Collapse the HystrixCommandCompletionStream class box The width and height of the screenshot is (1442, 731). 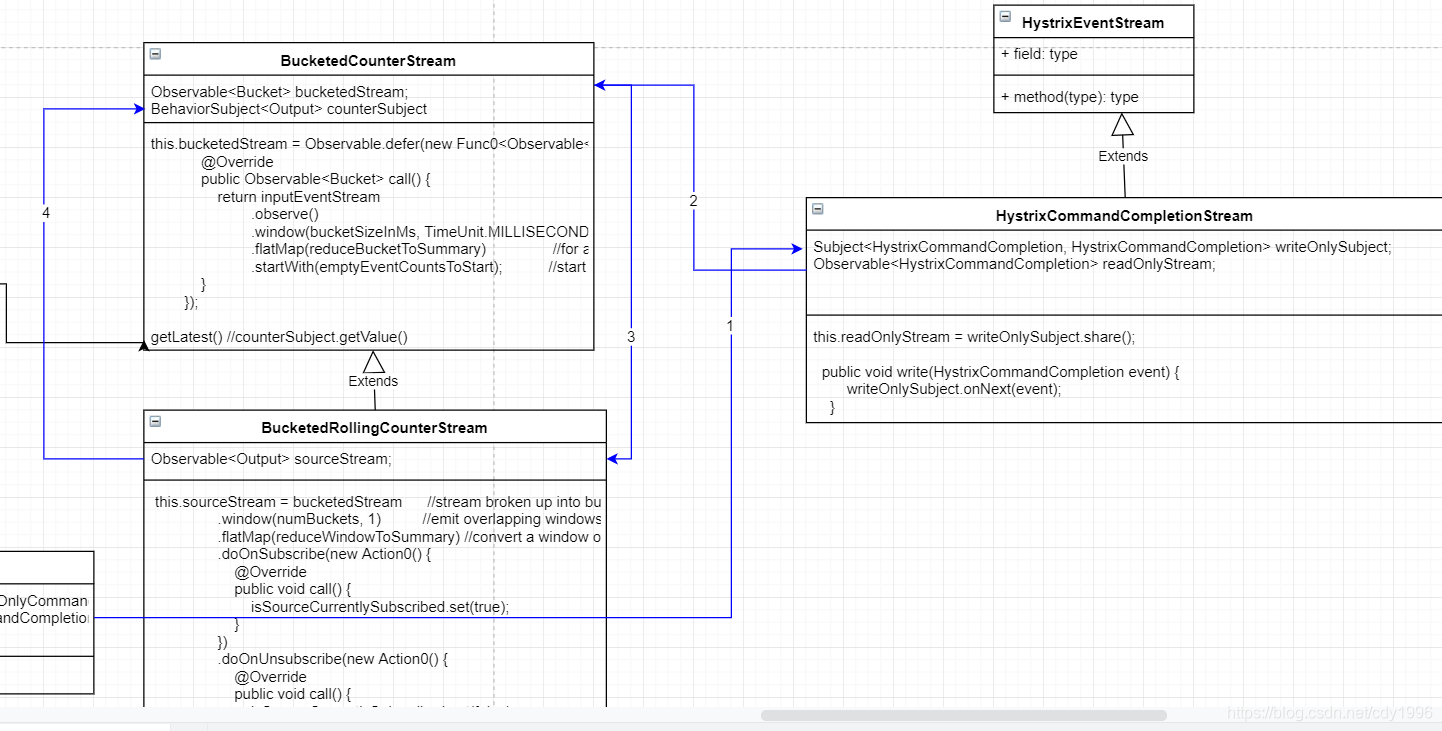[818, 209]
